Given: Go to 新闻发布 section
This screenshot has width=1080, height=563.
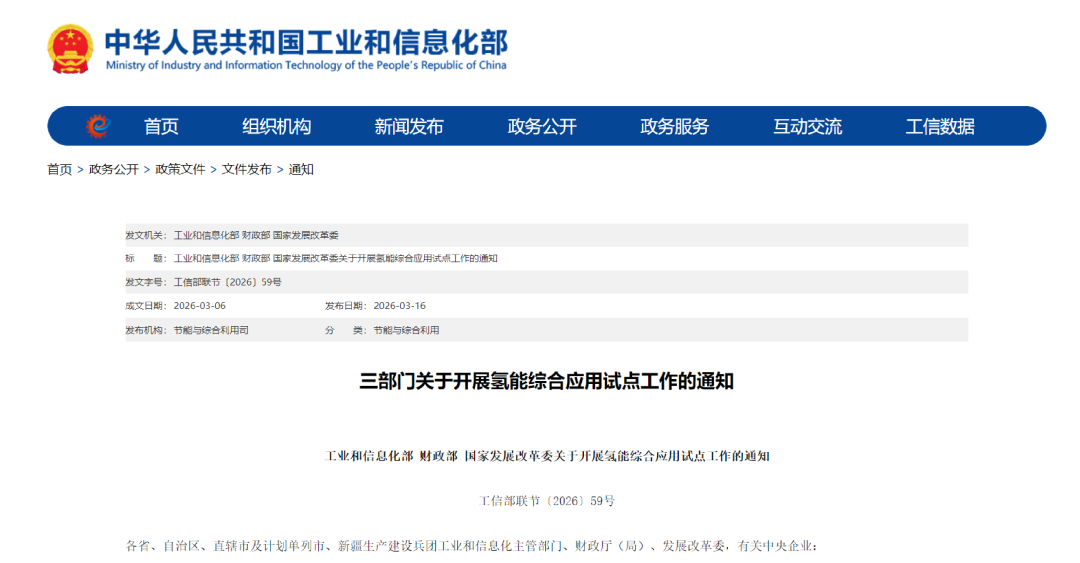Looking at the screenshot, I should coord(408,127).
